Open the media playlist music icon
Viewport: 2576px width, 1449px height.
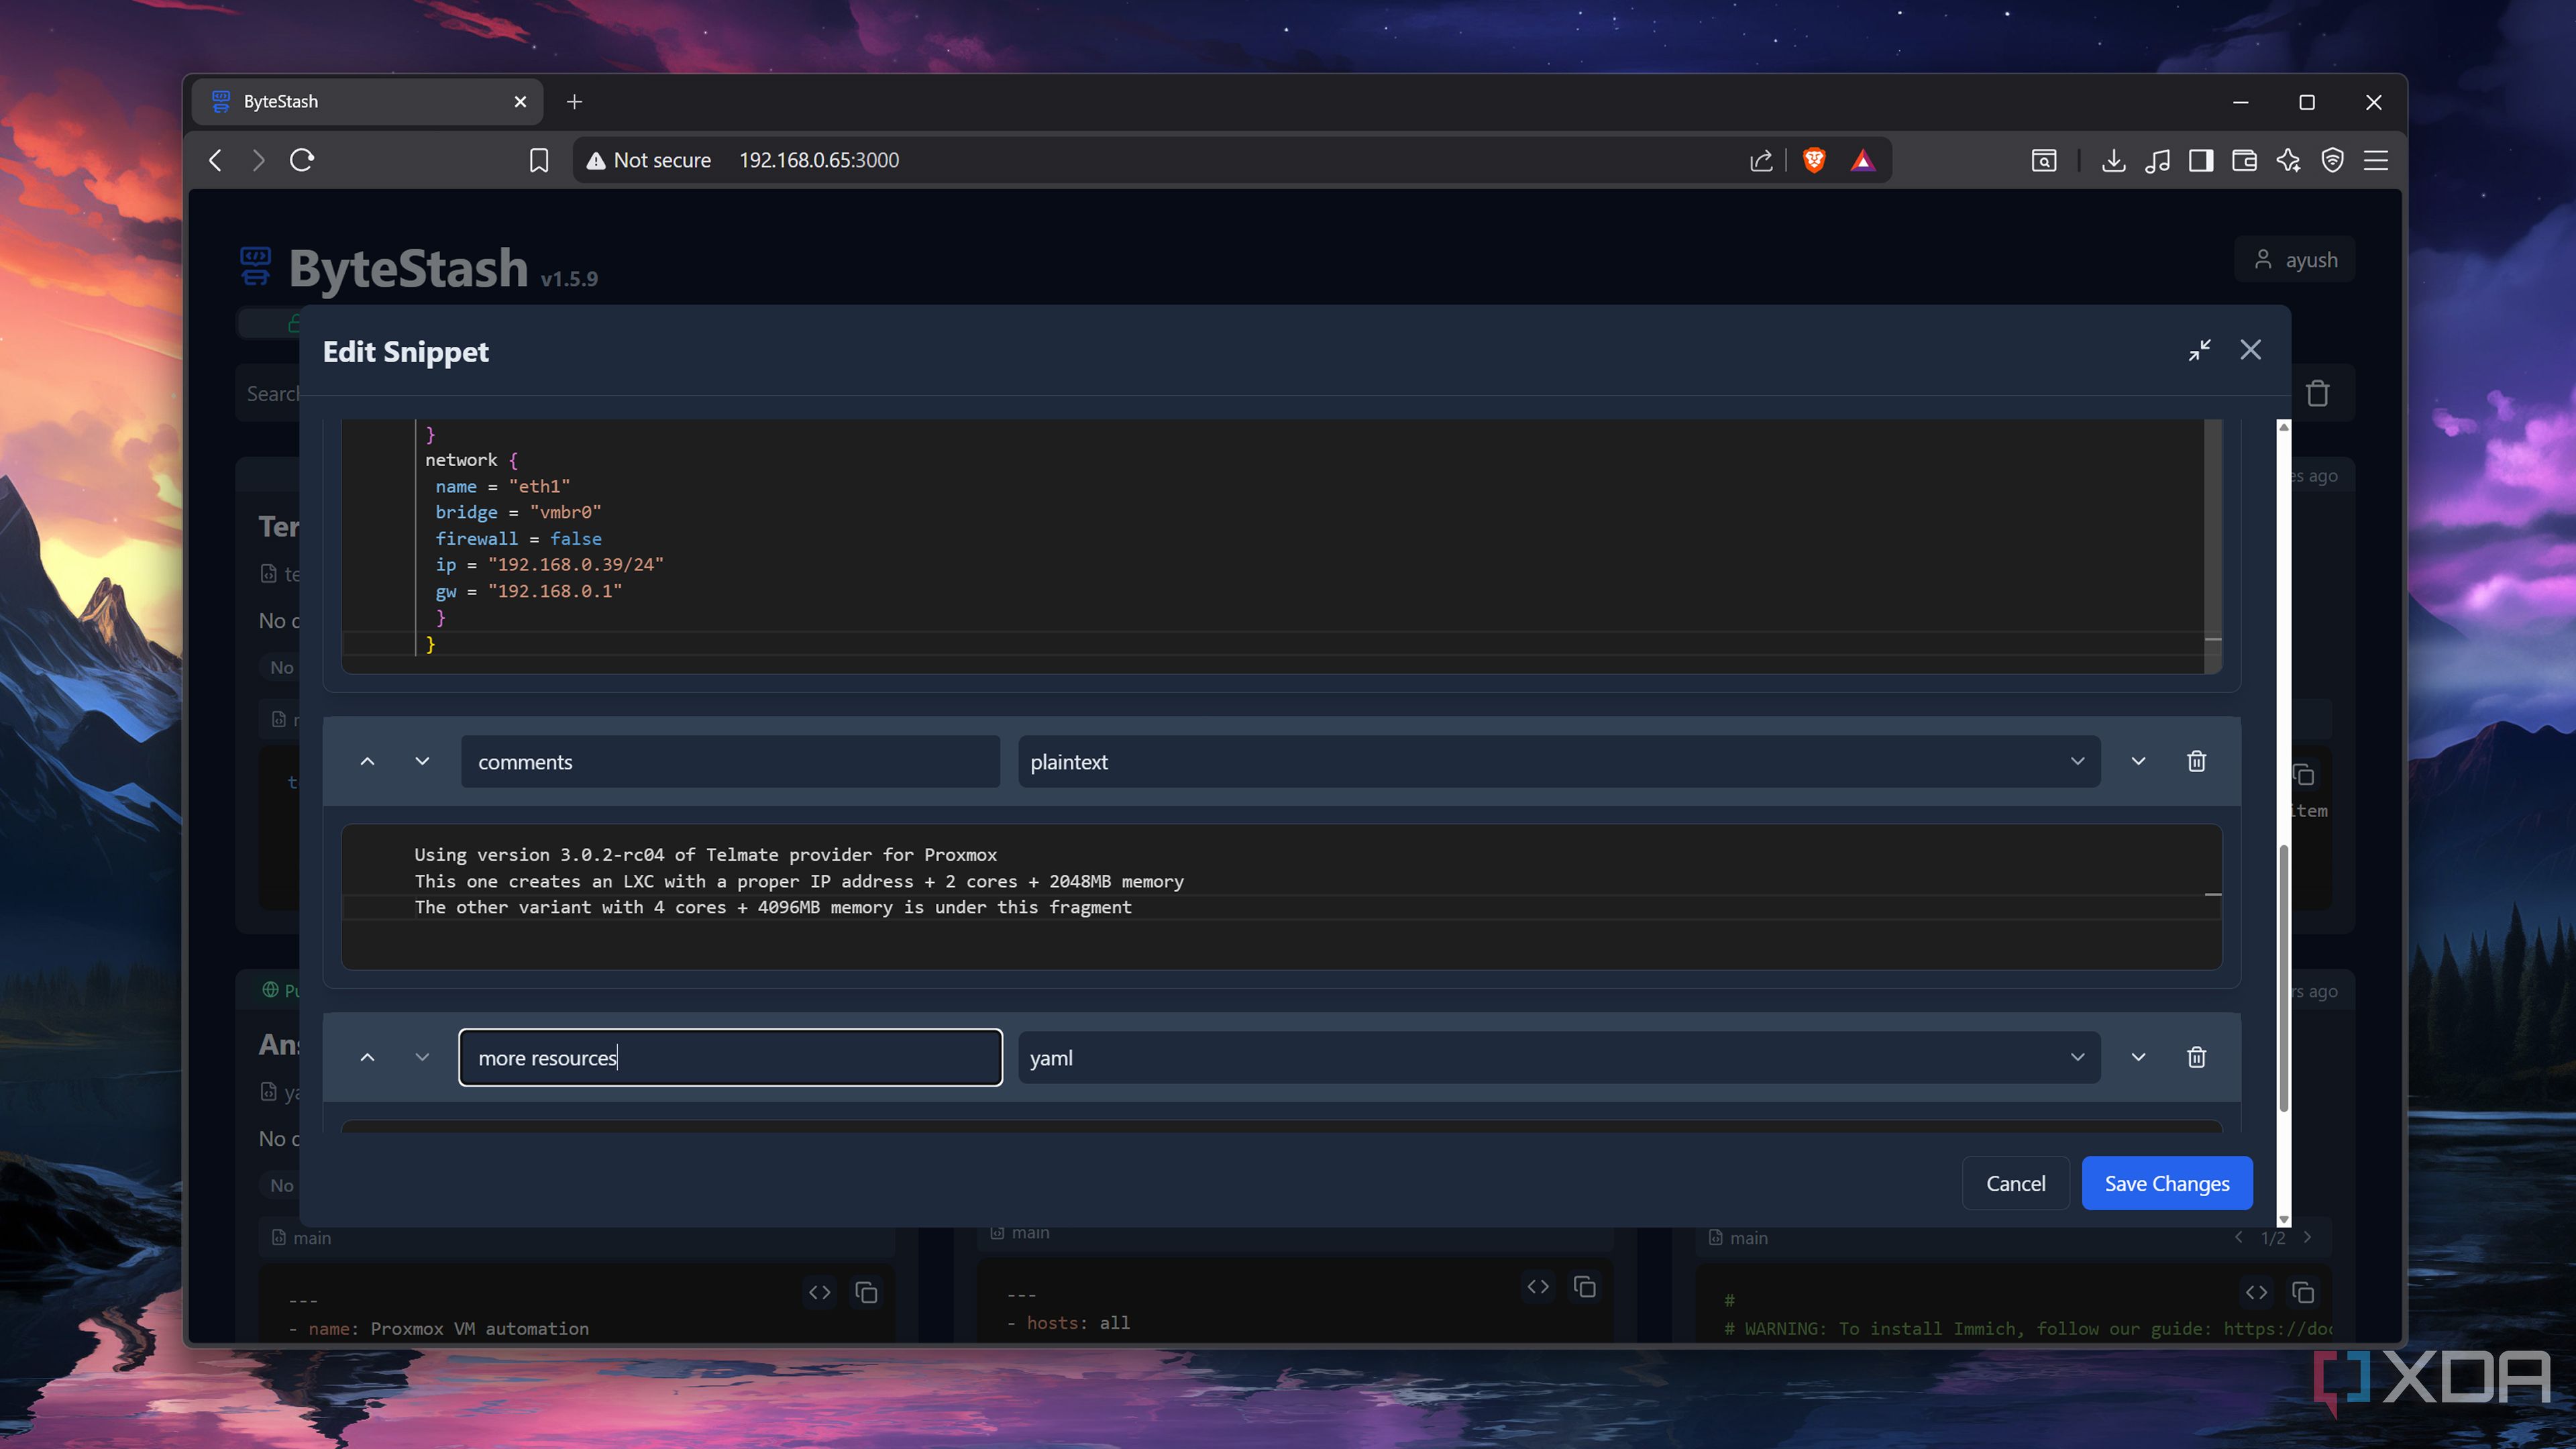pos(2157,160)
